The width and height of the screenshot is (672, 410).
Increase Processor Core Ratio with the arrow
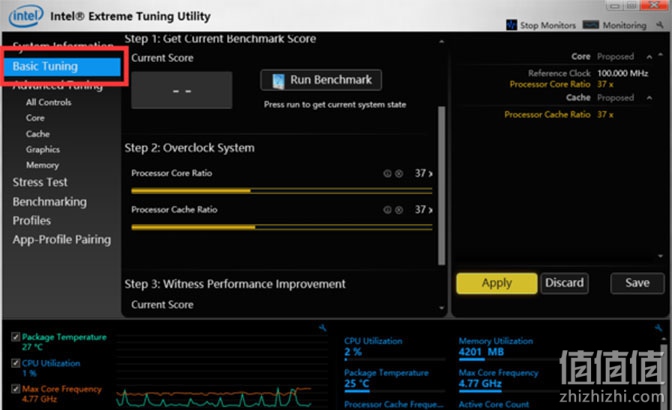coord(430,174)
